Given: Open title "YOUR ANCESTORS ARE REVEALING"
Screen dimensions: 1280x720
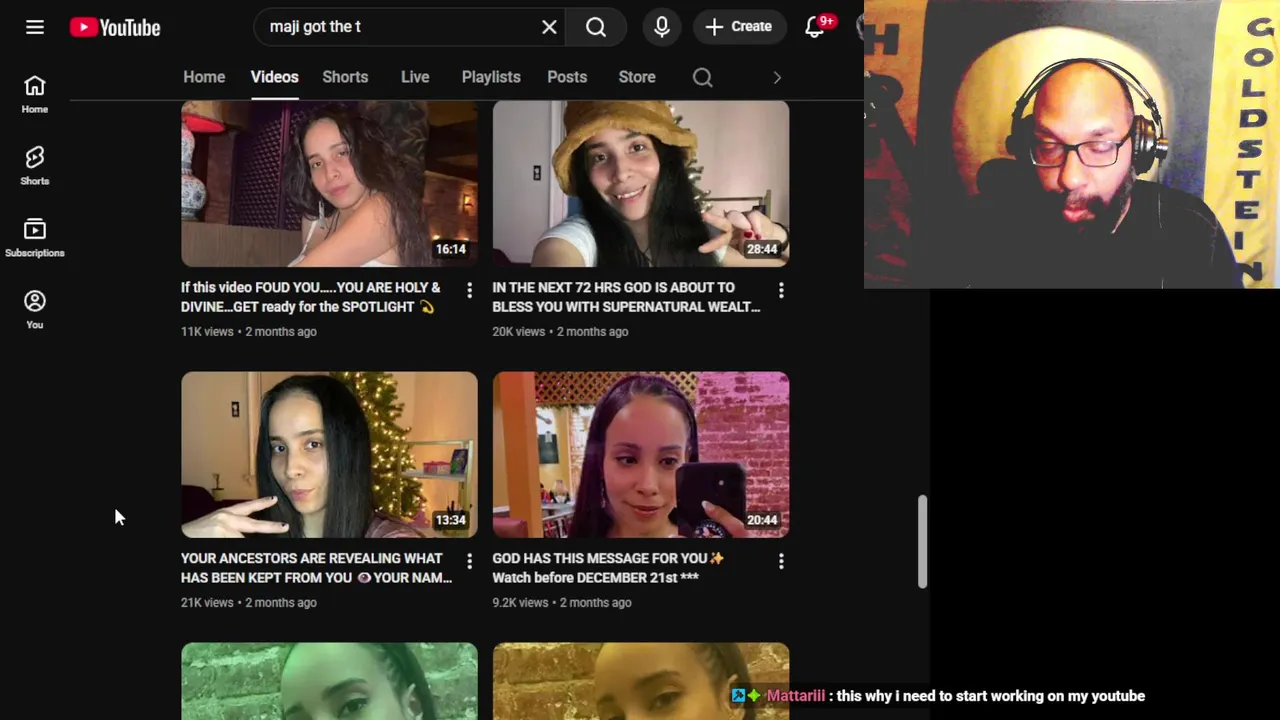Looking at the screenshot, I should point(316,568).
